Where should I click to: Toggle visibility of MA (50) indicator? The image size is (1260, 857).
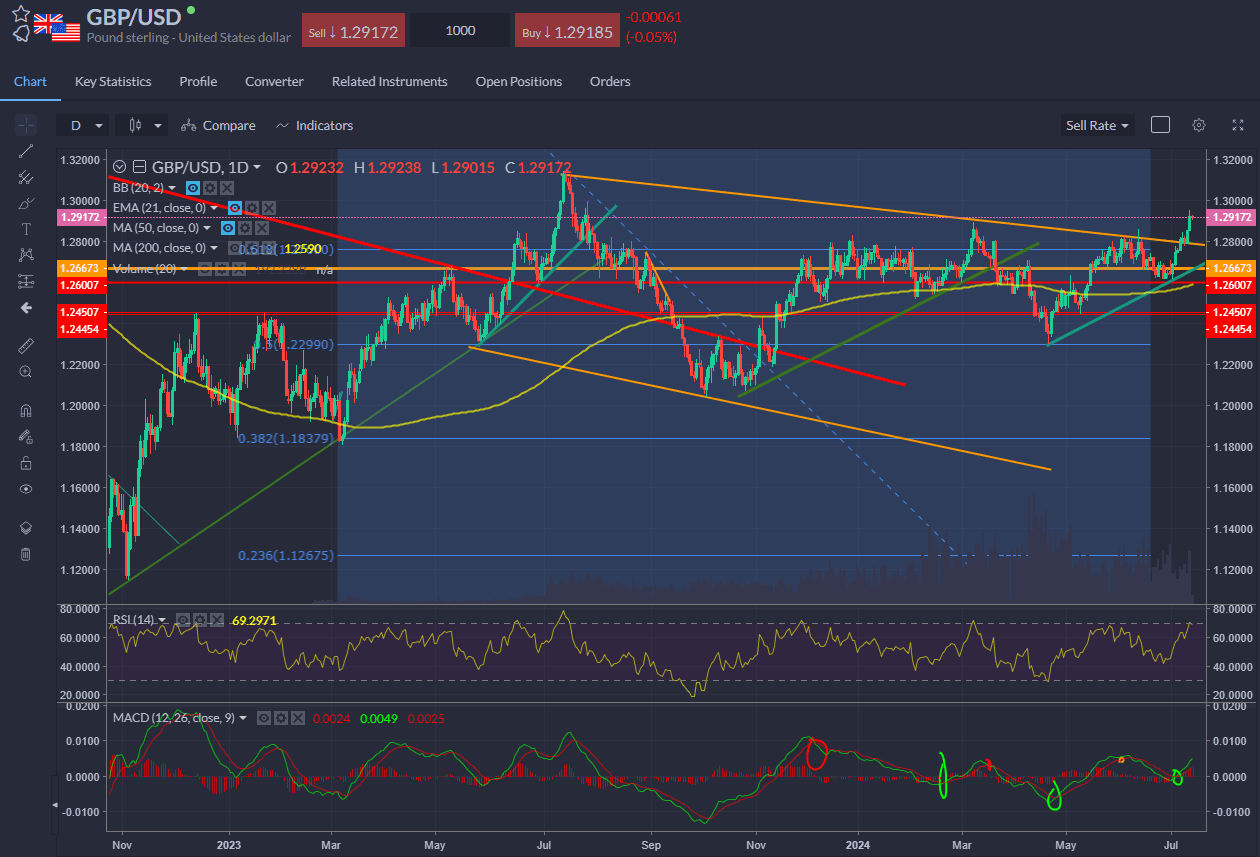click(x=229, y=228)
